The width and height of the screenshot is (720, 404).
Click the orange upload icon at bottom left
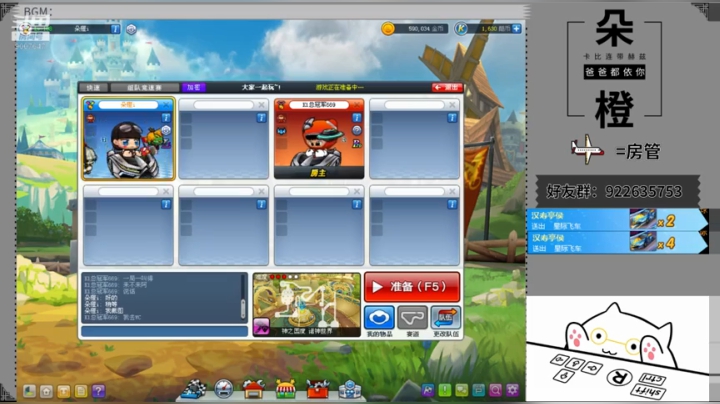point(64,391)
